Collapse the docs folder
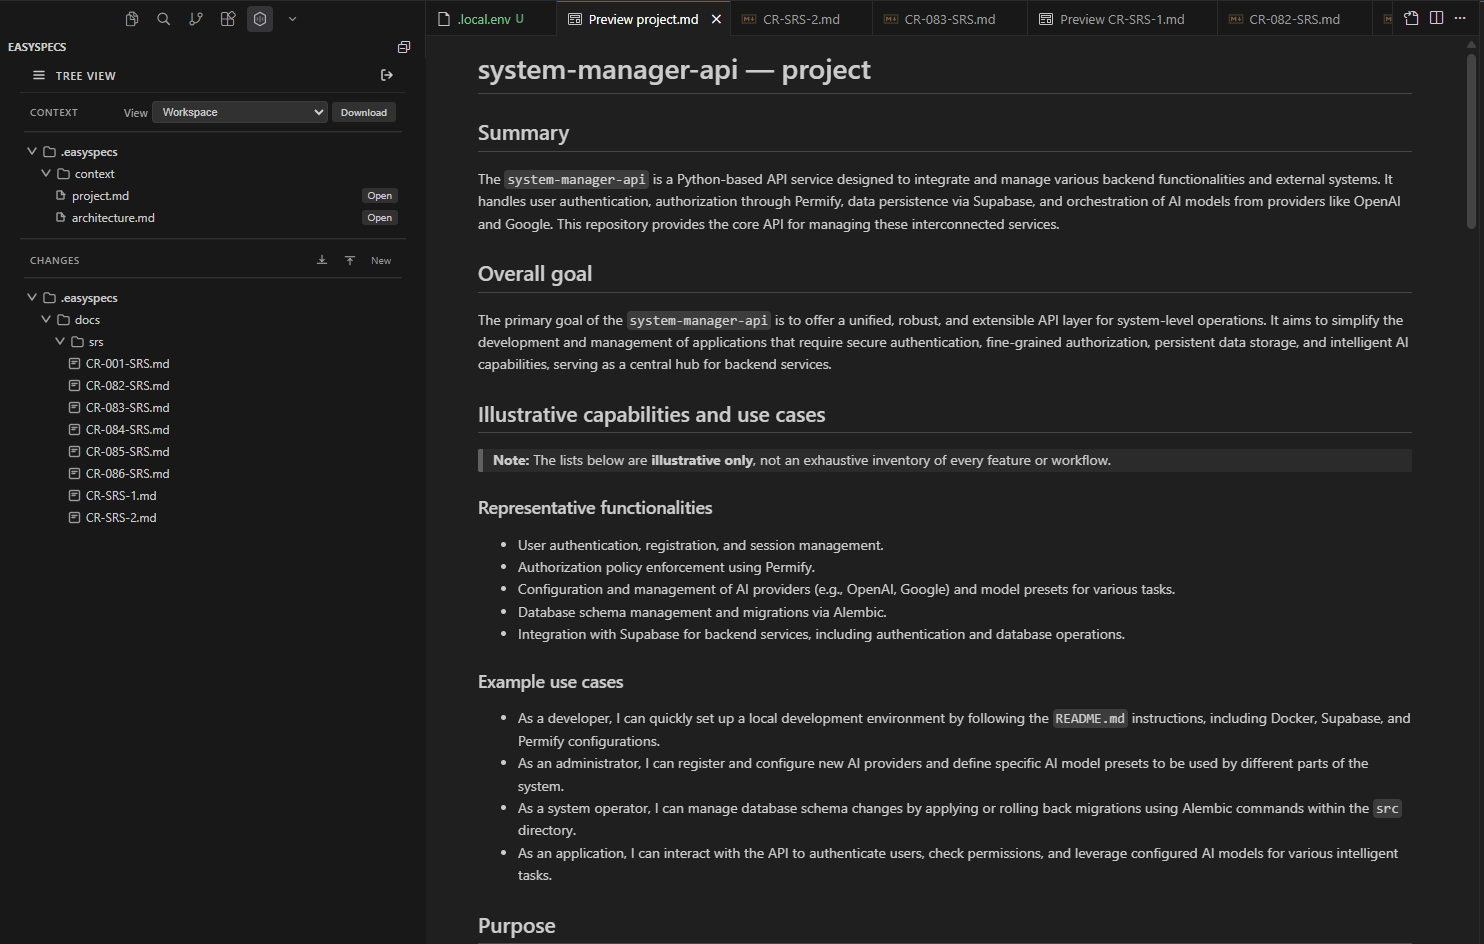The image size is (1484, 944). click(46, 319)
